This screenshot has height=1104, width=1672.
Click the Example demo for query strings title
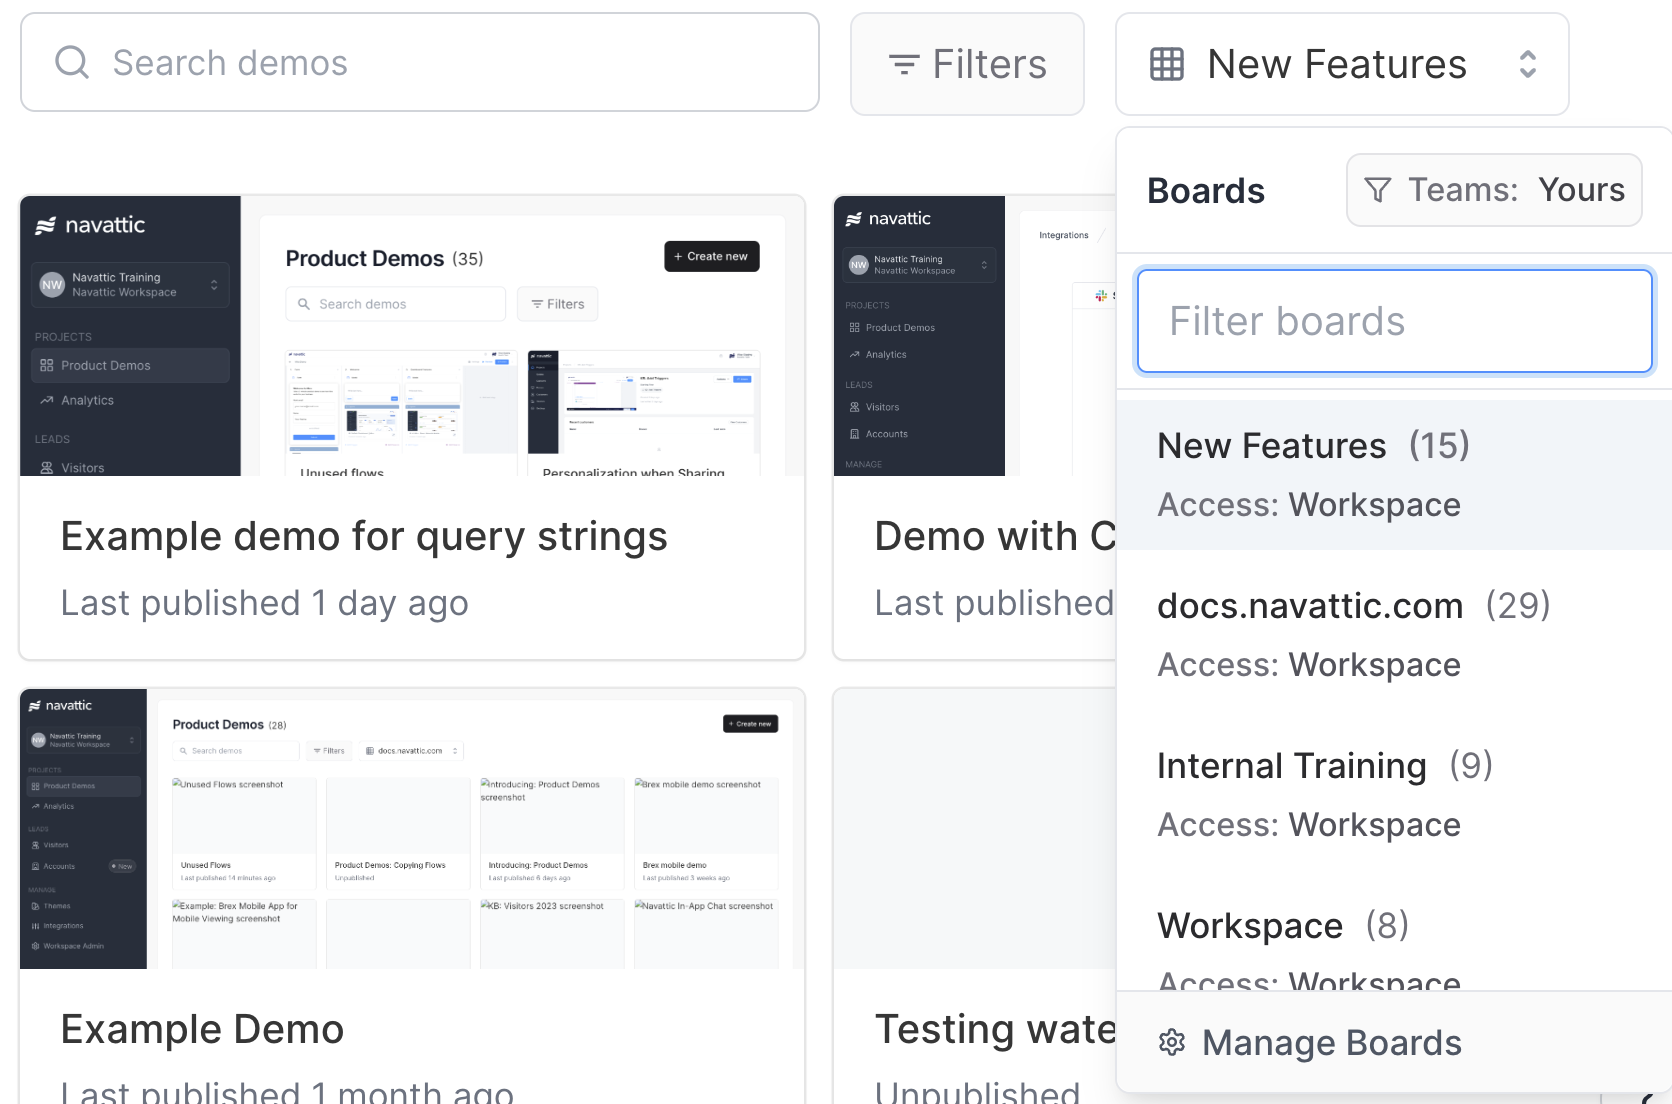tap(364, 537)
